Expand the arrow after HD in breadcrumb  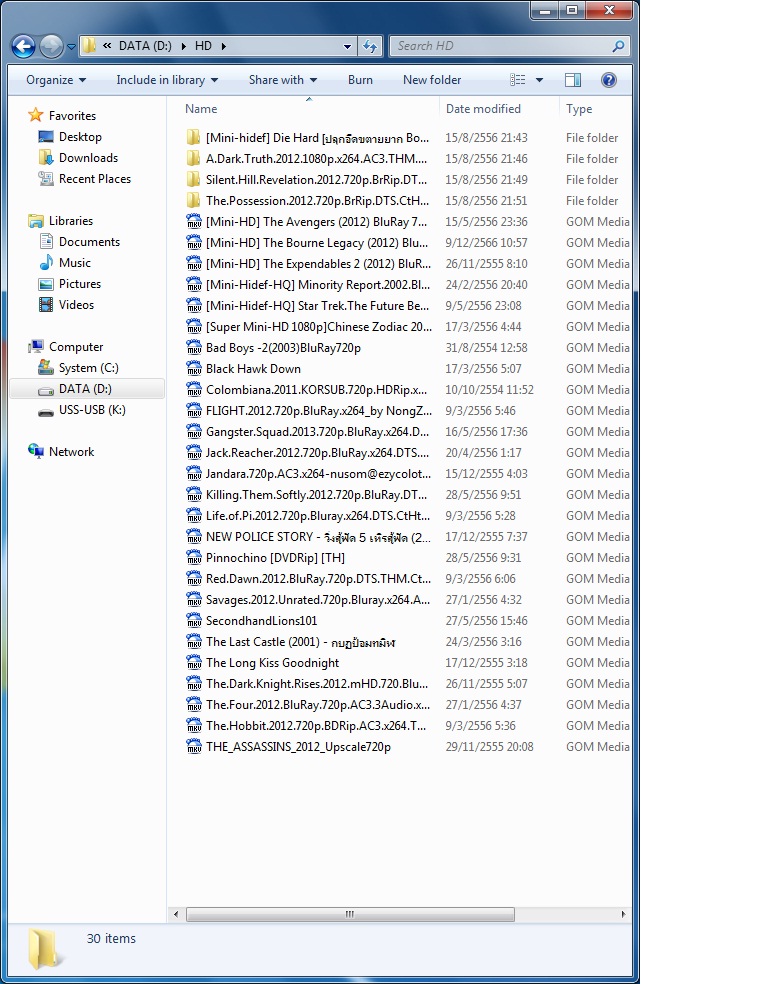pyautogui.click(x=223, y=46)
